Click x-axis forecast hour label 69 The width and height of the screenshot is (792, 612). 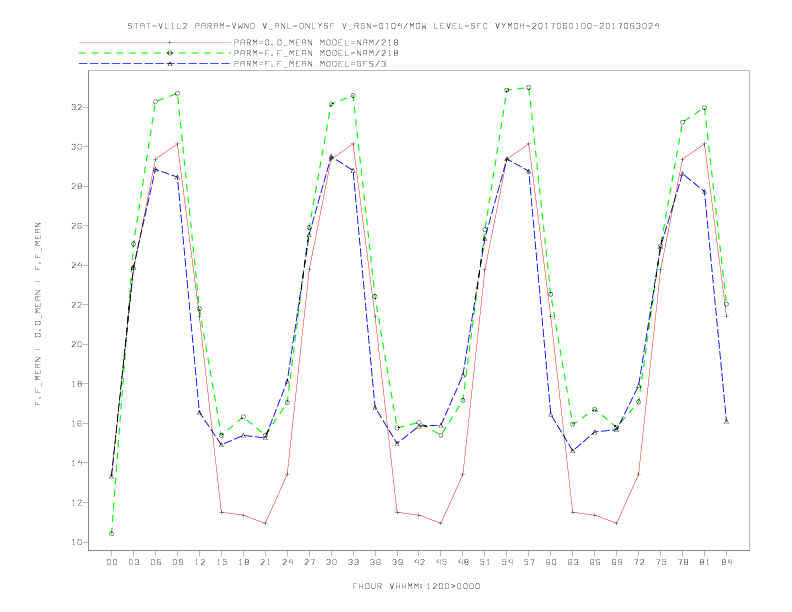coord(617,562)
